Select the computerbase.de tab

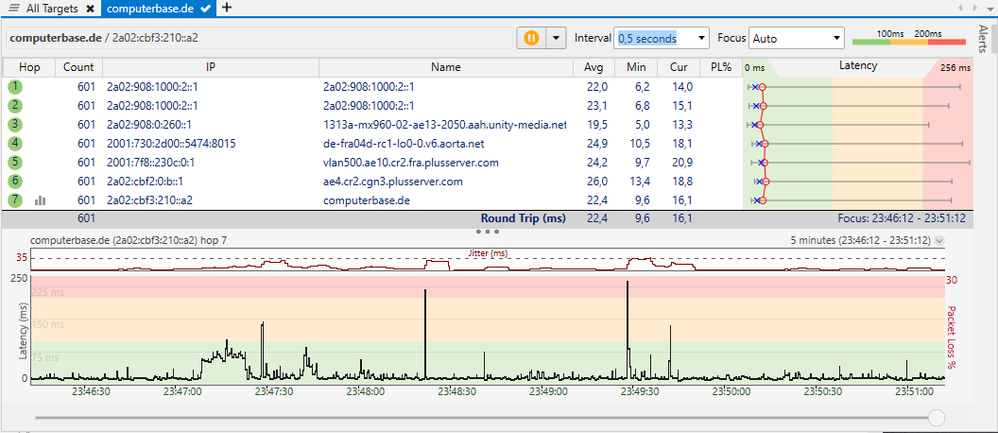coord(151,8)
